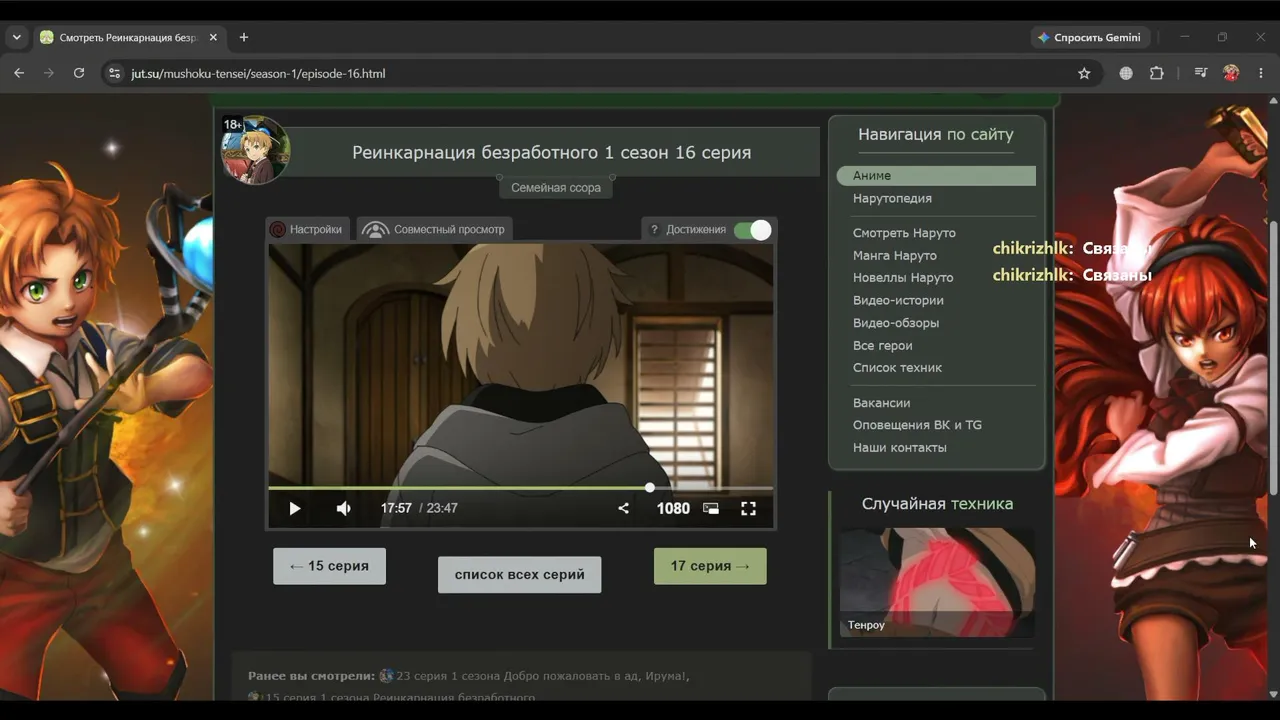Click the browser forward arrow
1280x720 pixels.
tap(48, 73)
